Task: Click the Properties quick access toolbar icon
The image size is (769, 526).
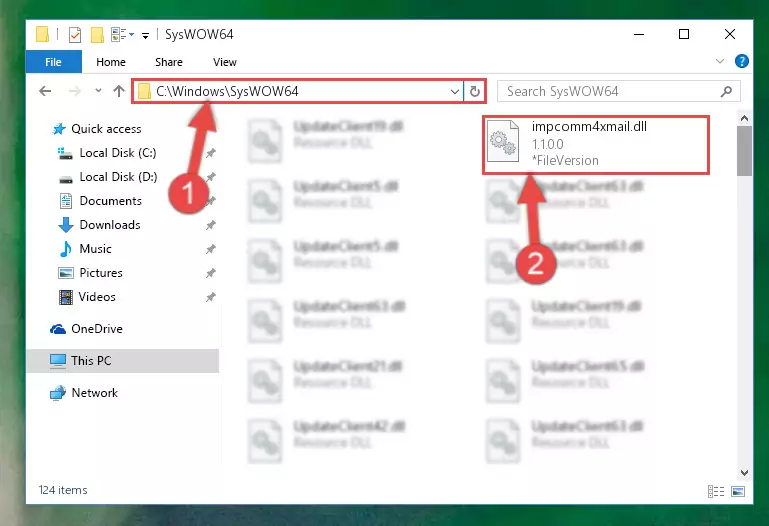Action: pyautogui.click(x=75, y=35)
